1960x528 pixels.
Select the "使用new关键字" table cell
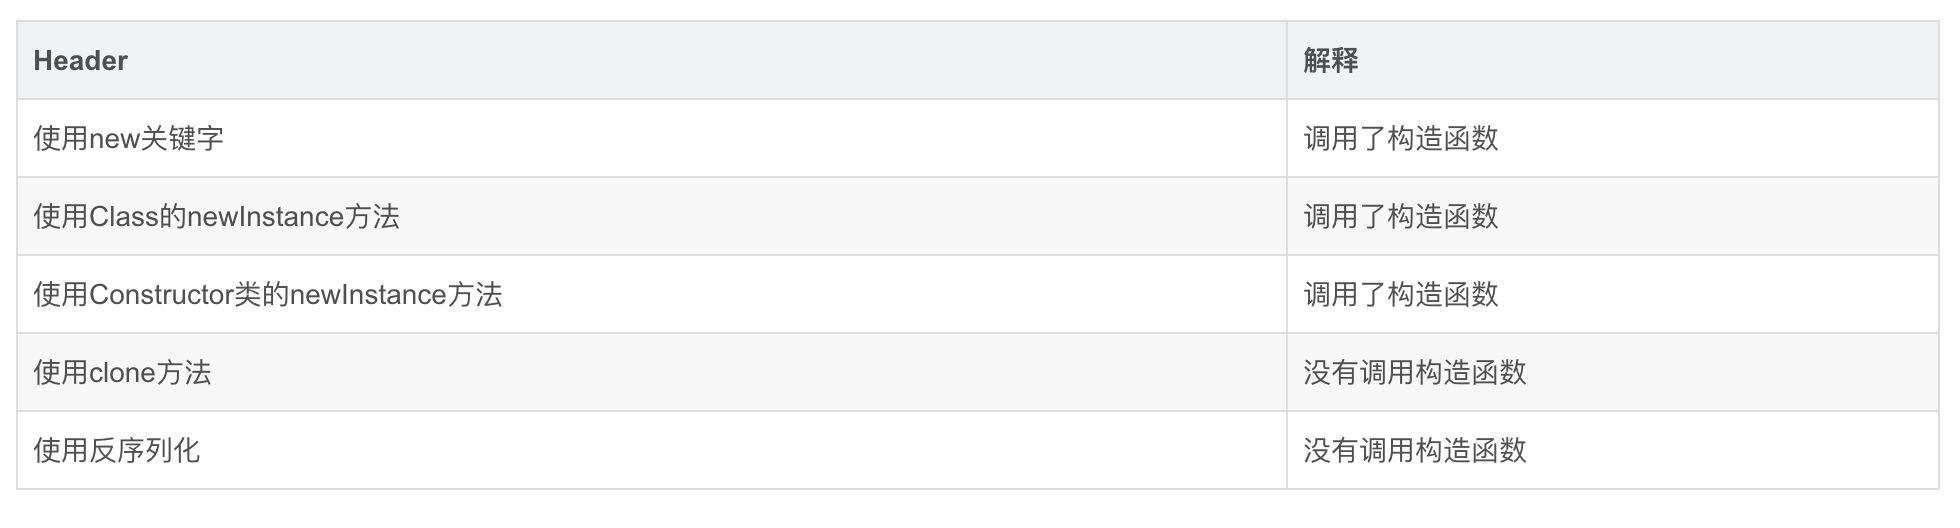click(x=128, y=138)
